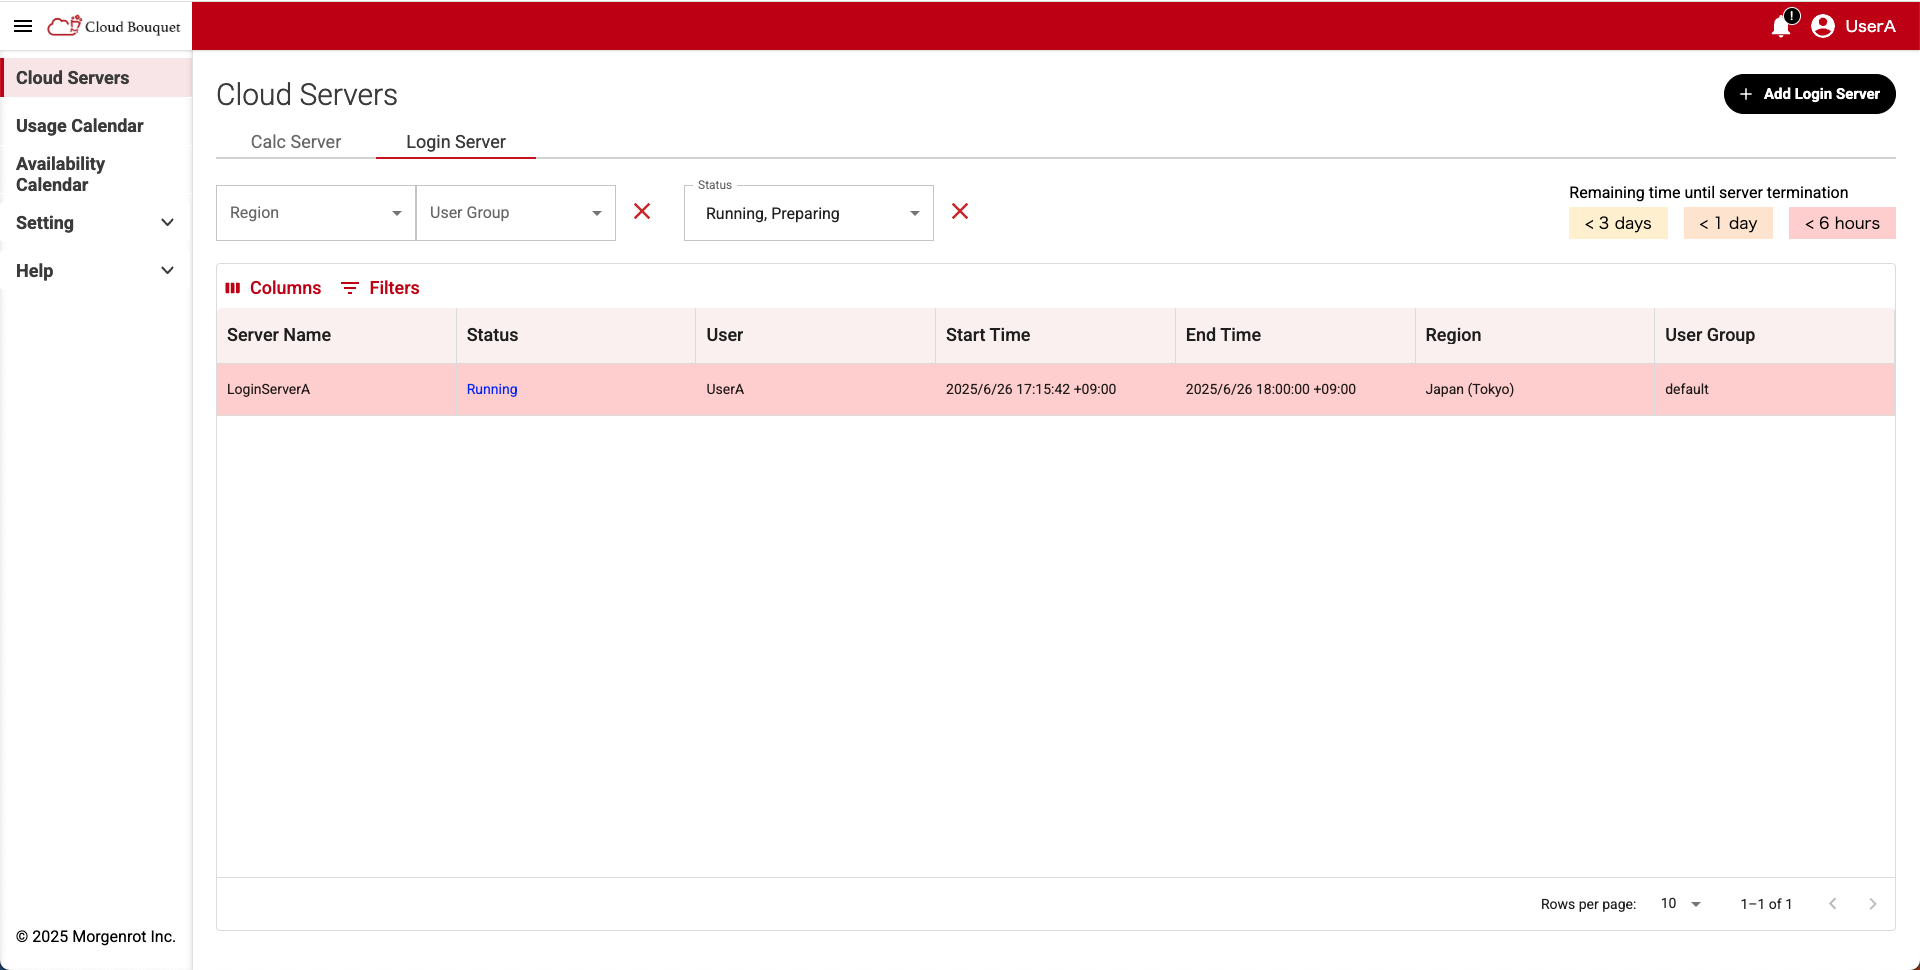Screen dimensions: 1920x970
Task: Open the notifications bell
Action: point(1781,26)
